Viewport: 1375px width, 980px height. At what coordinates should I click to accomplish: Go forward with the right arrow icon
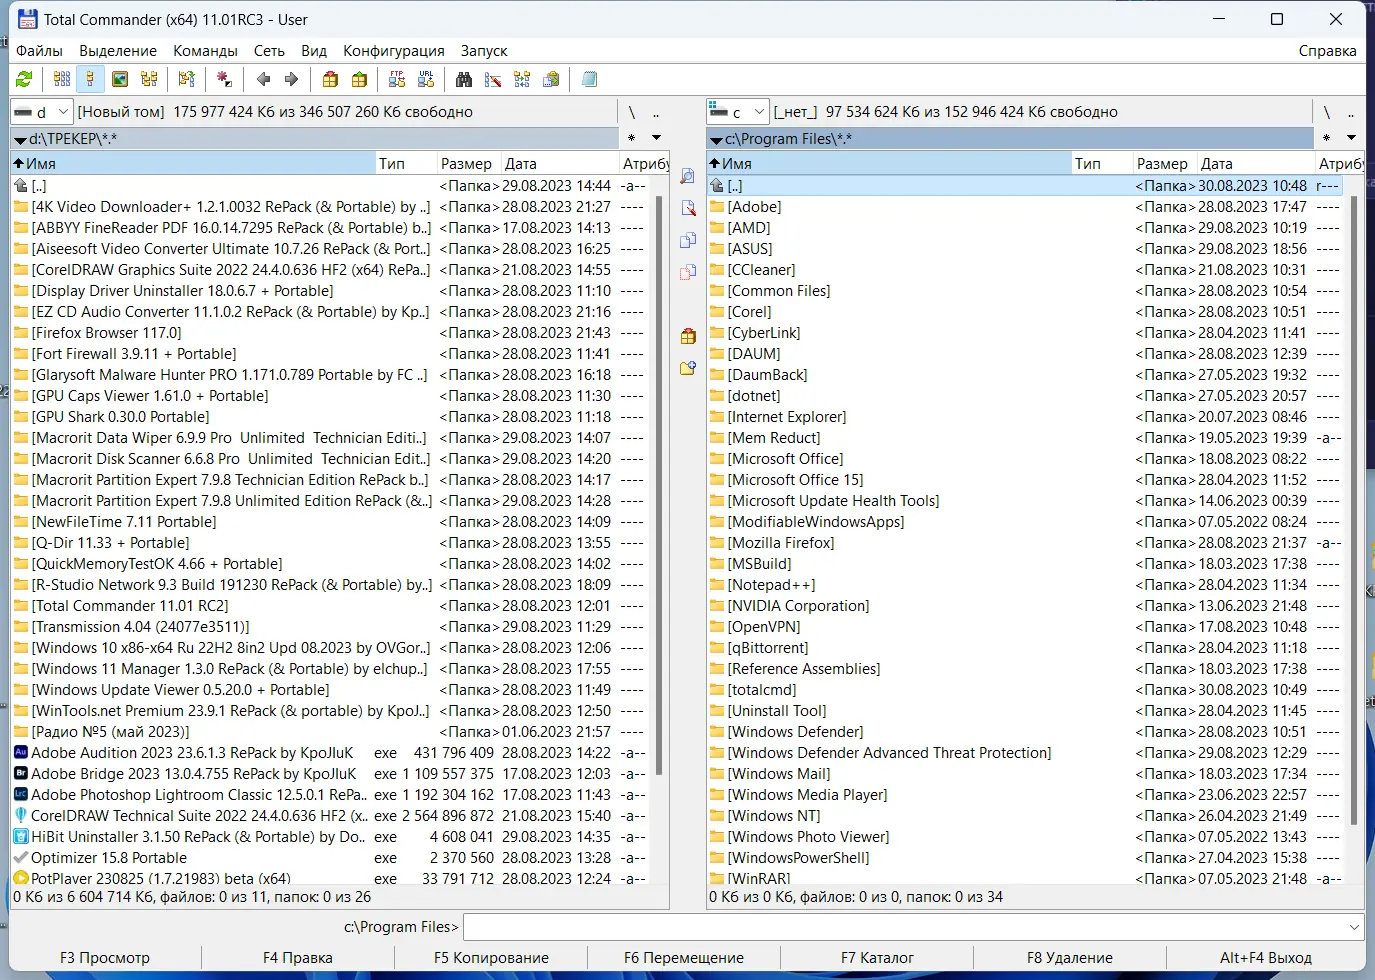291,79
